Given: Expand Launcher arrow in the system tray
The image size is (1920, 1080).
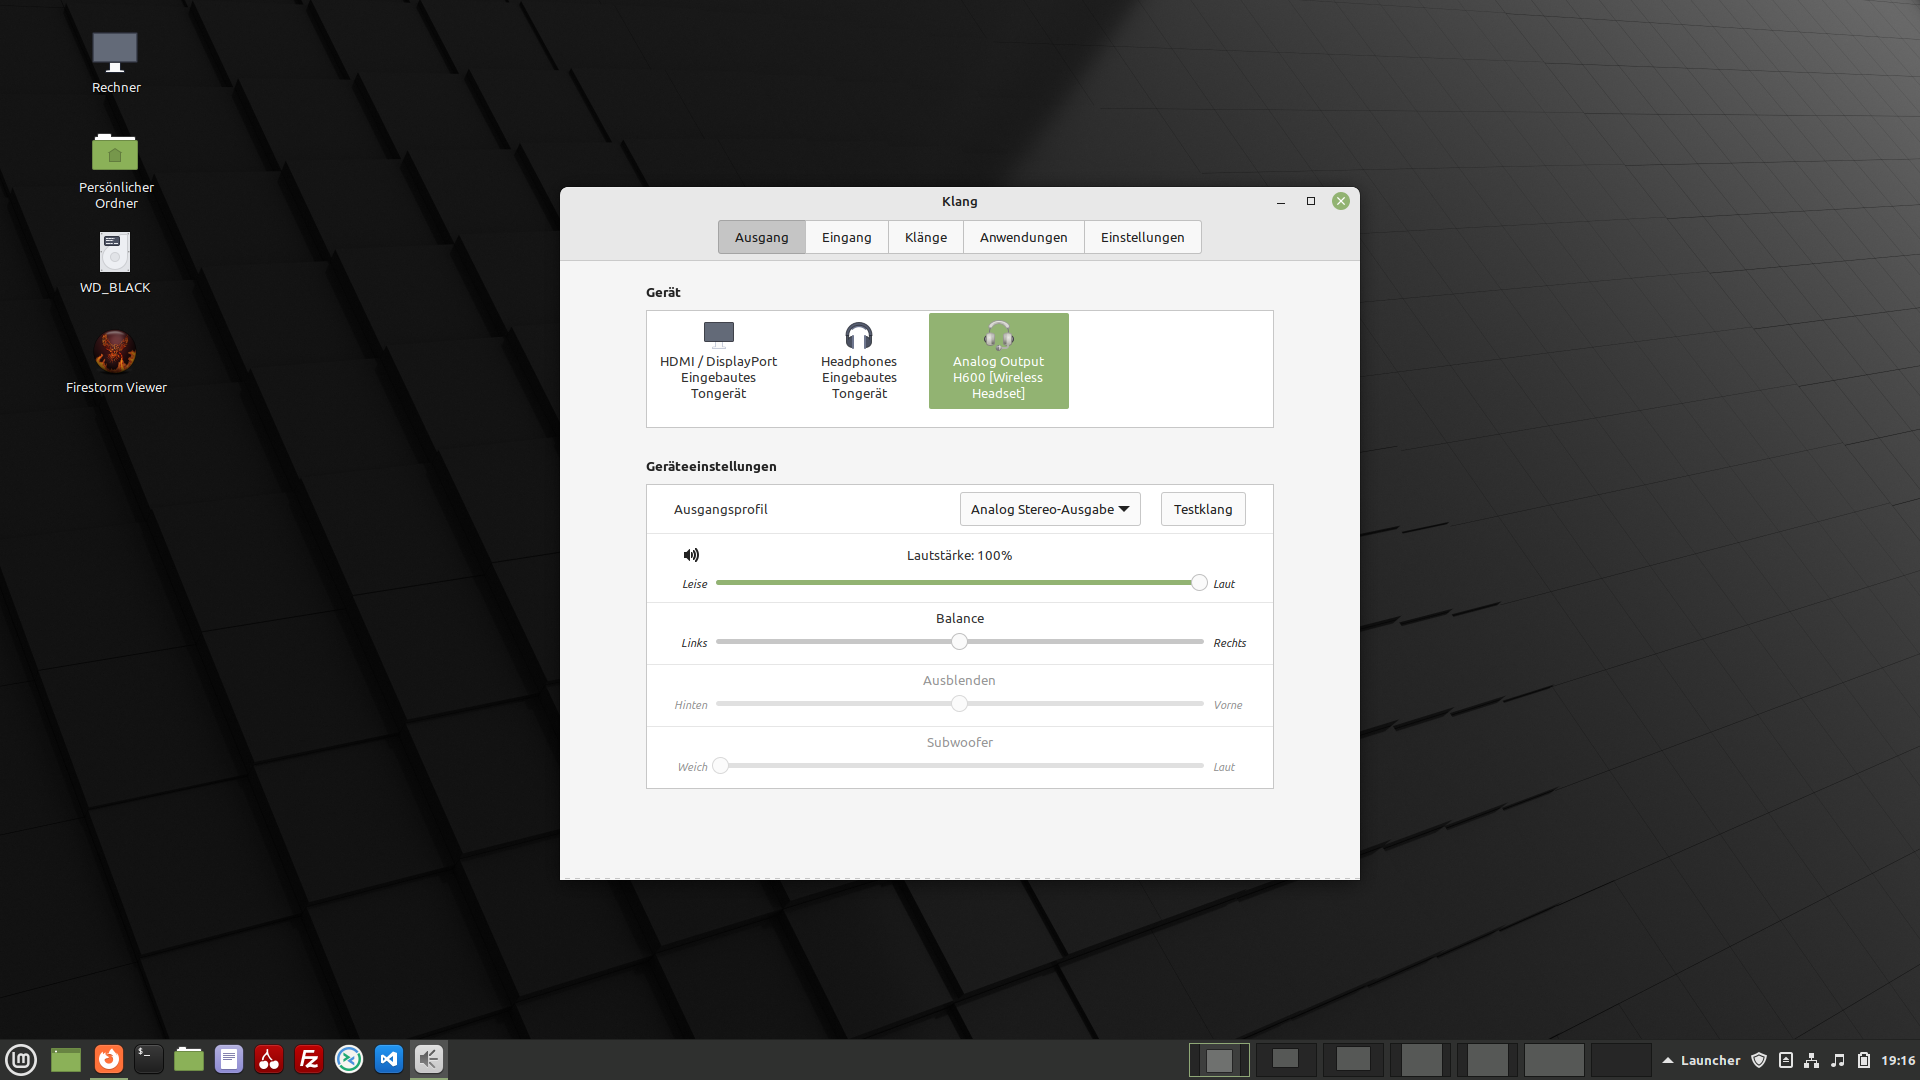Looking at the screenshot, I should coord(1667,1060).
